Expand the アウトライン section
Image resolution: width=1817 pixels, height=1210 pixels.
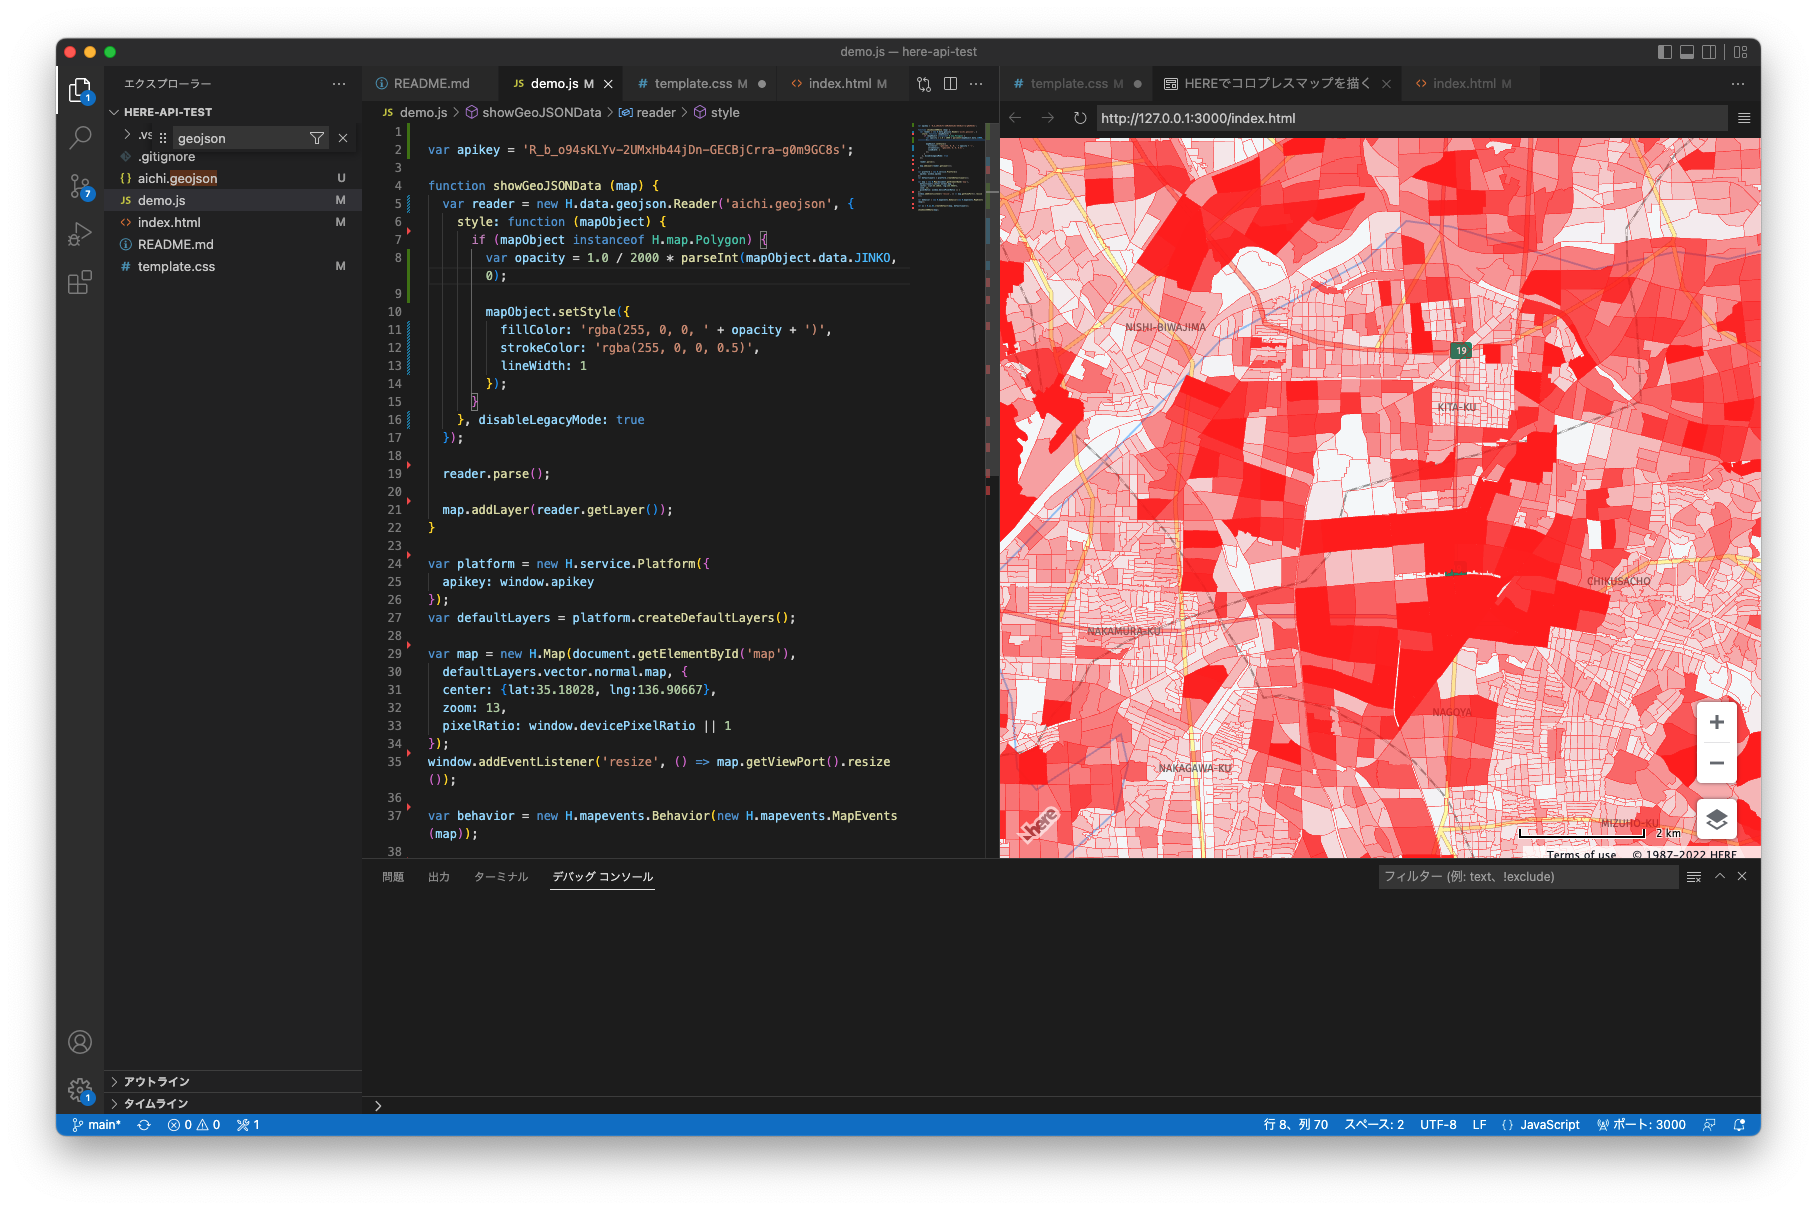[x=156, y=1082]
